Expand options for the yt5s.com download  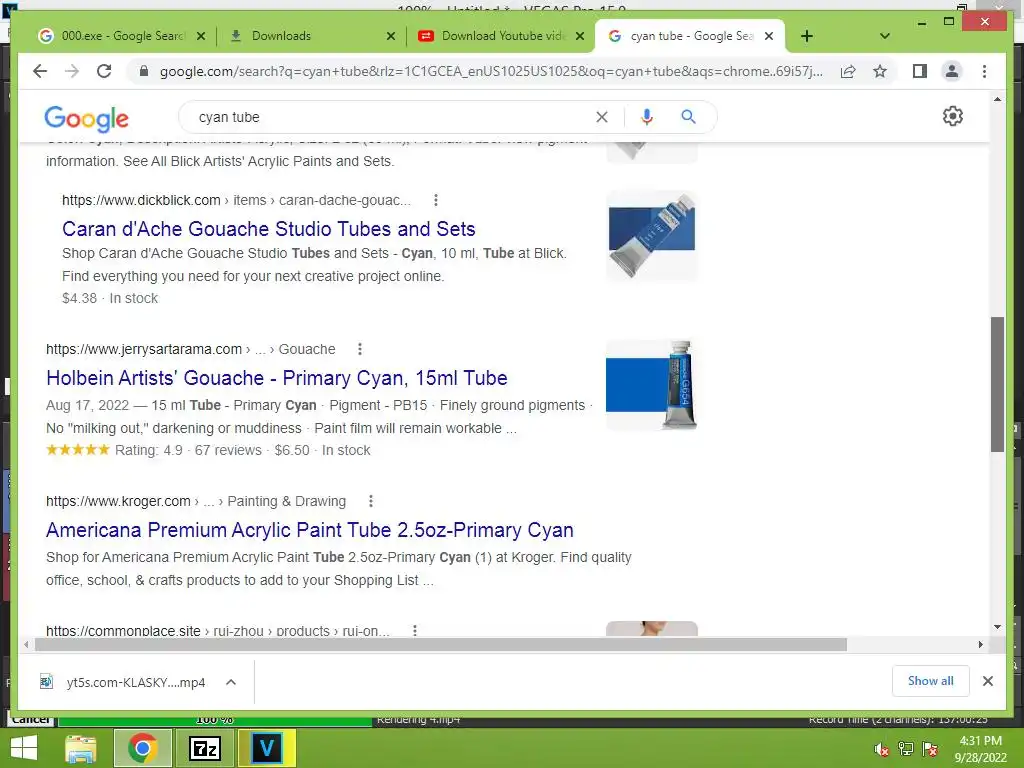[231, 682]
